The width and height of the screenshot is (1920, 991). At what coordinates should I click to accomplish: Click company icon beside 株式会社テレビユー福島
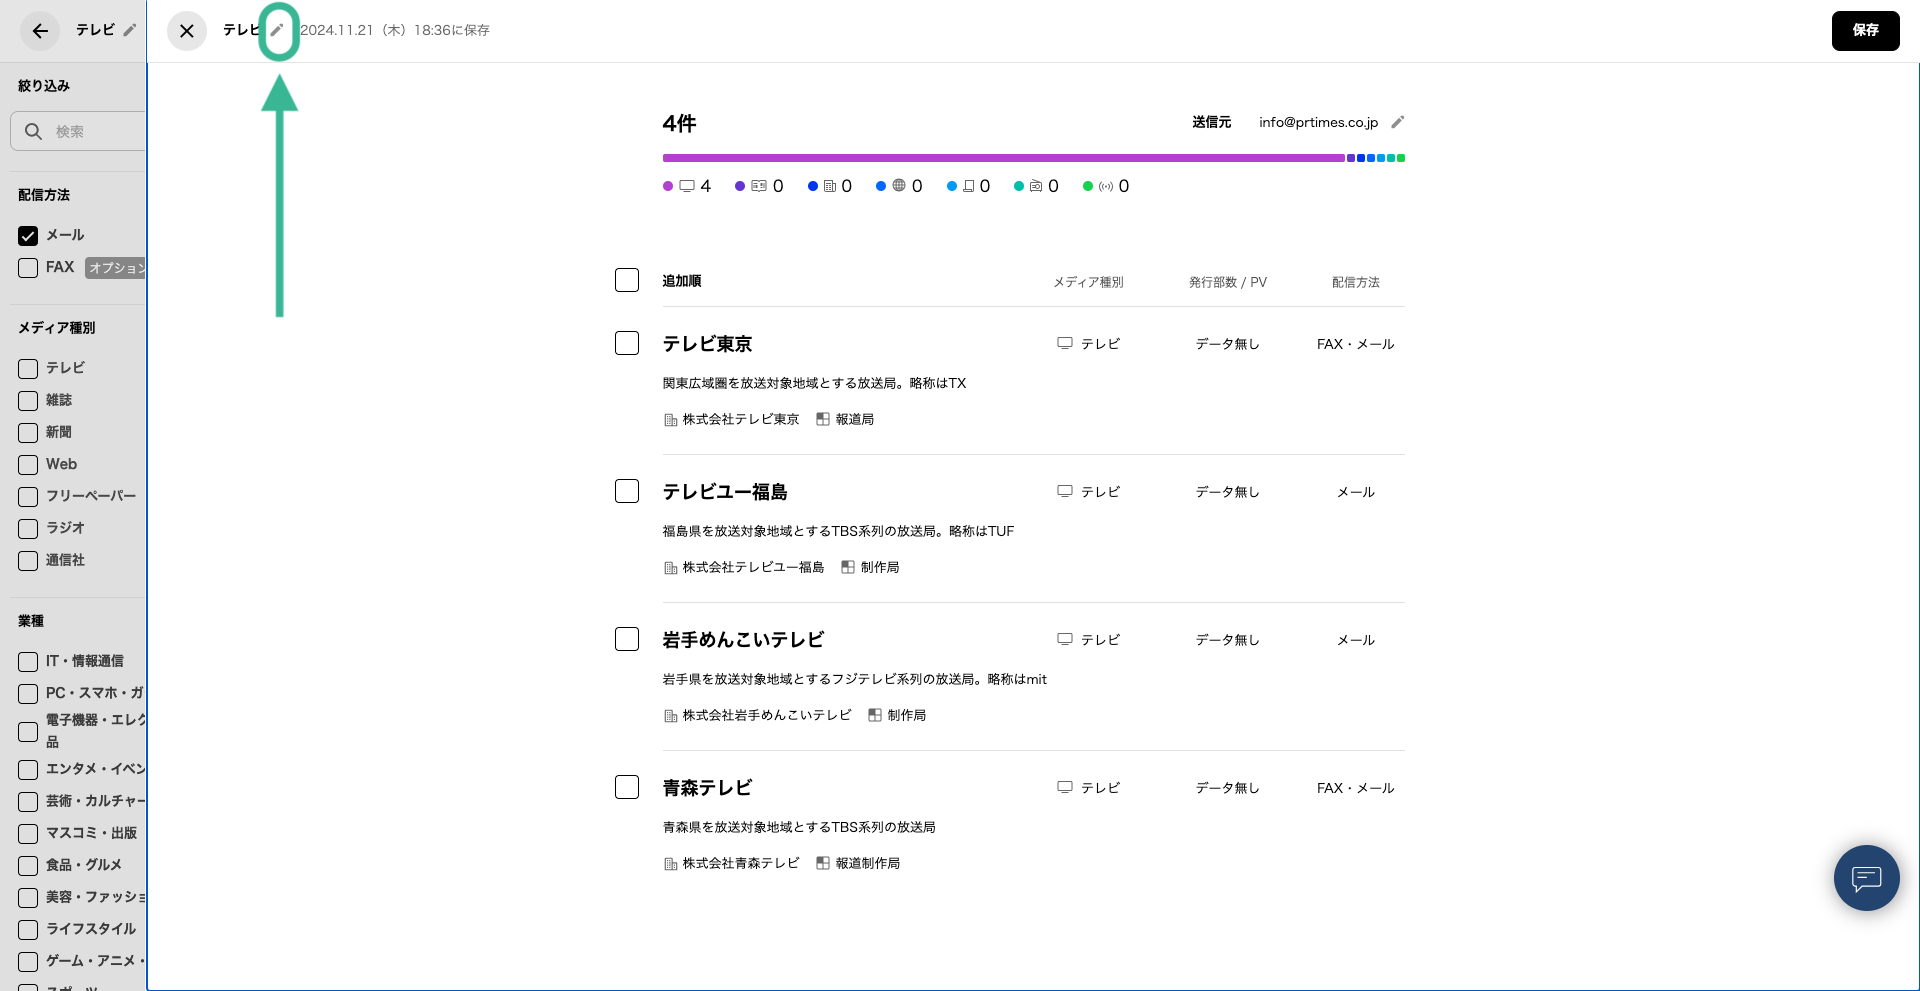click(x=671, y=568)
